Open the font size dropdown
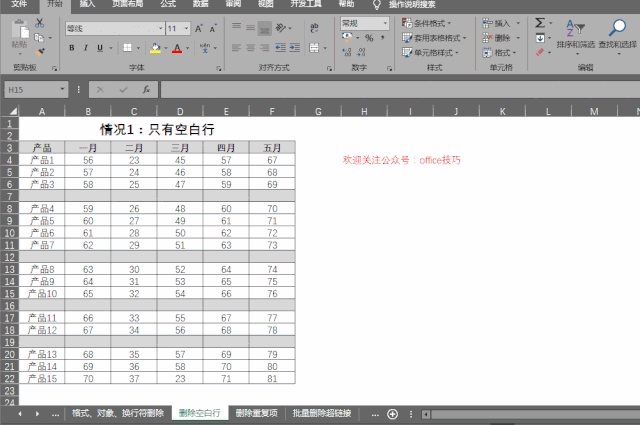This screenshot has width=640, height=425. point(186,29)
